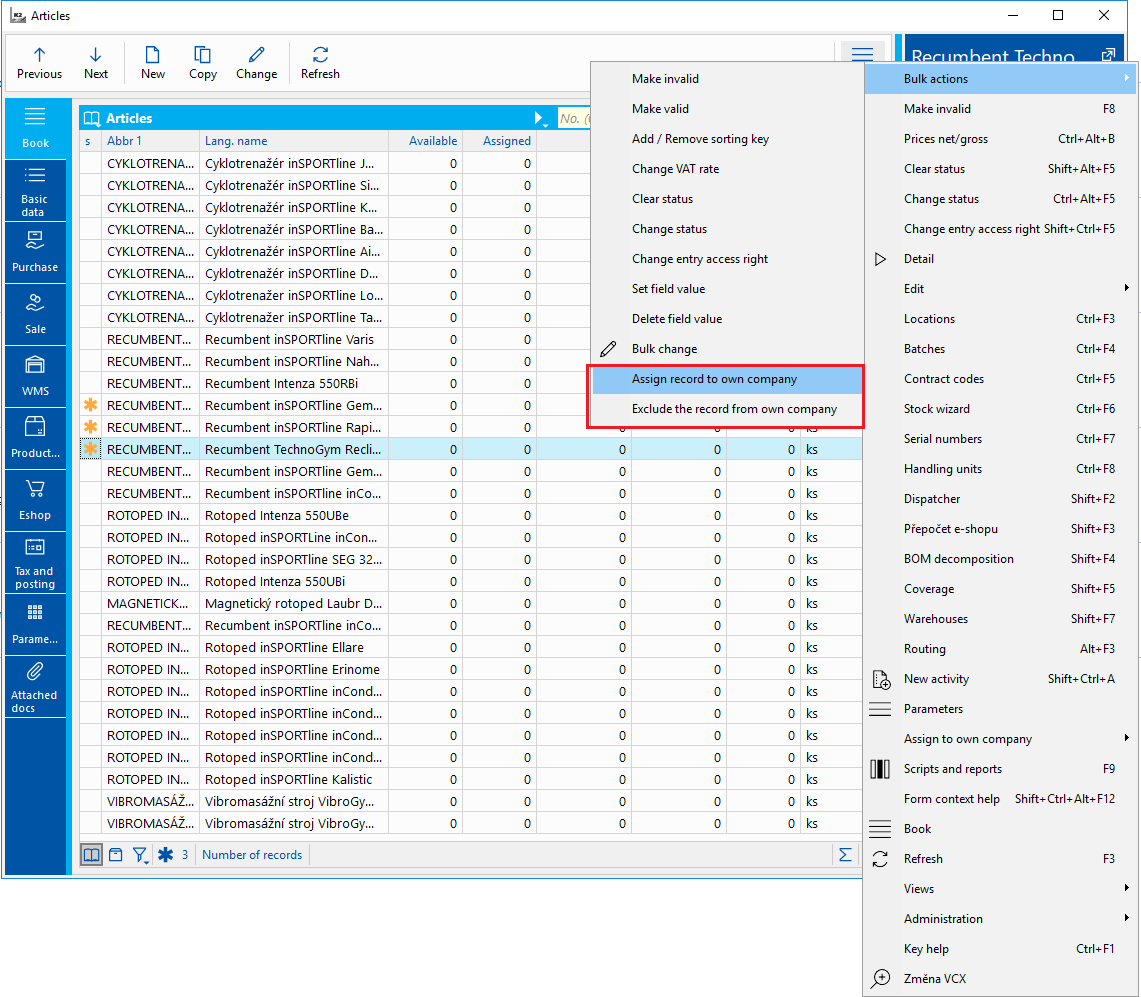This screenshot has height=997, width=1141.
Task: Select Set field value
Action: [x=726, y=289]
